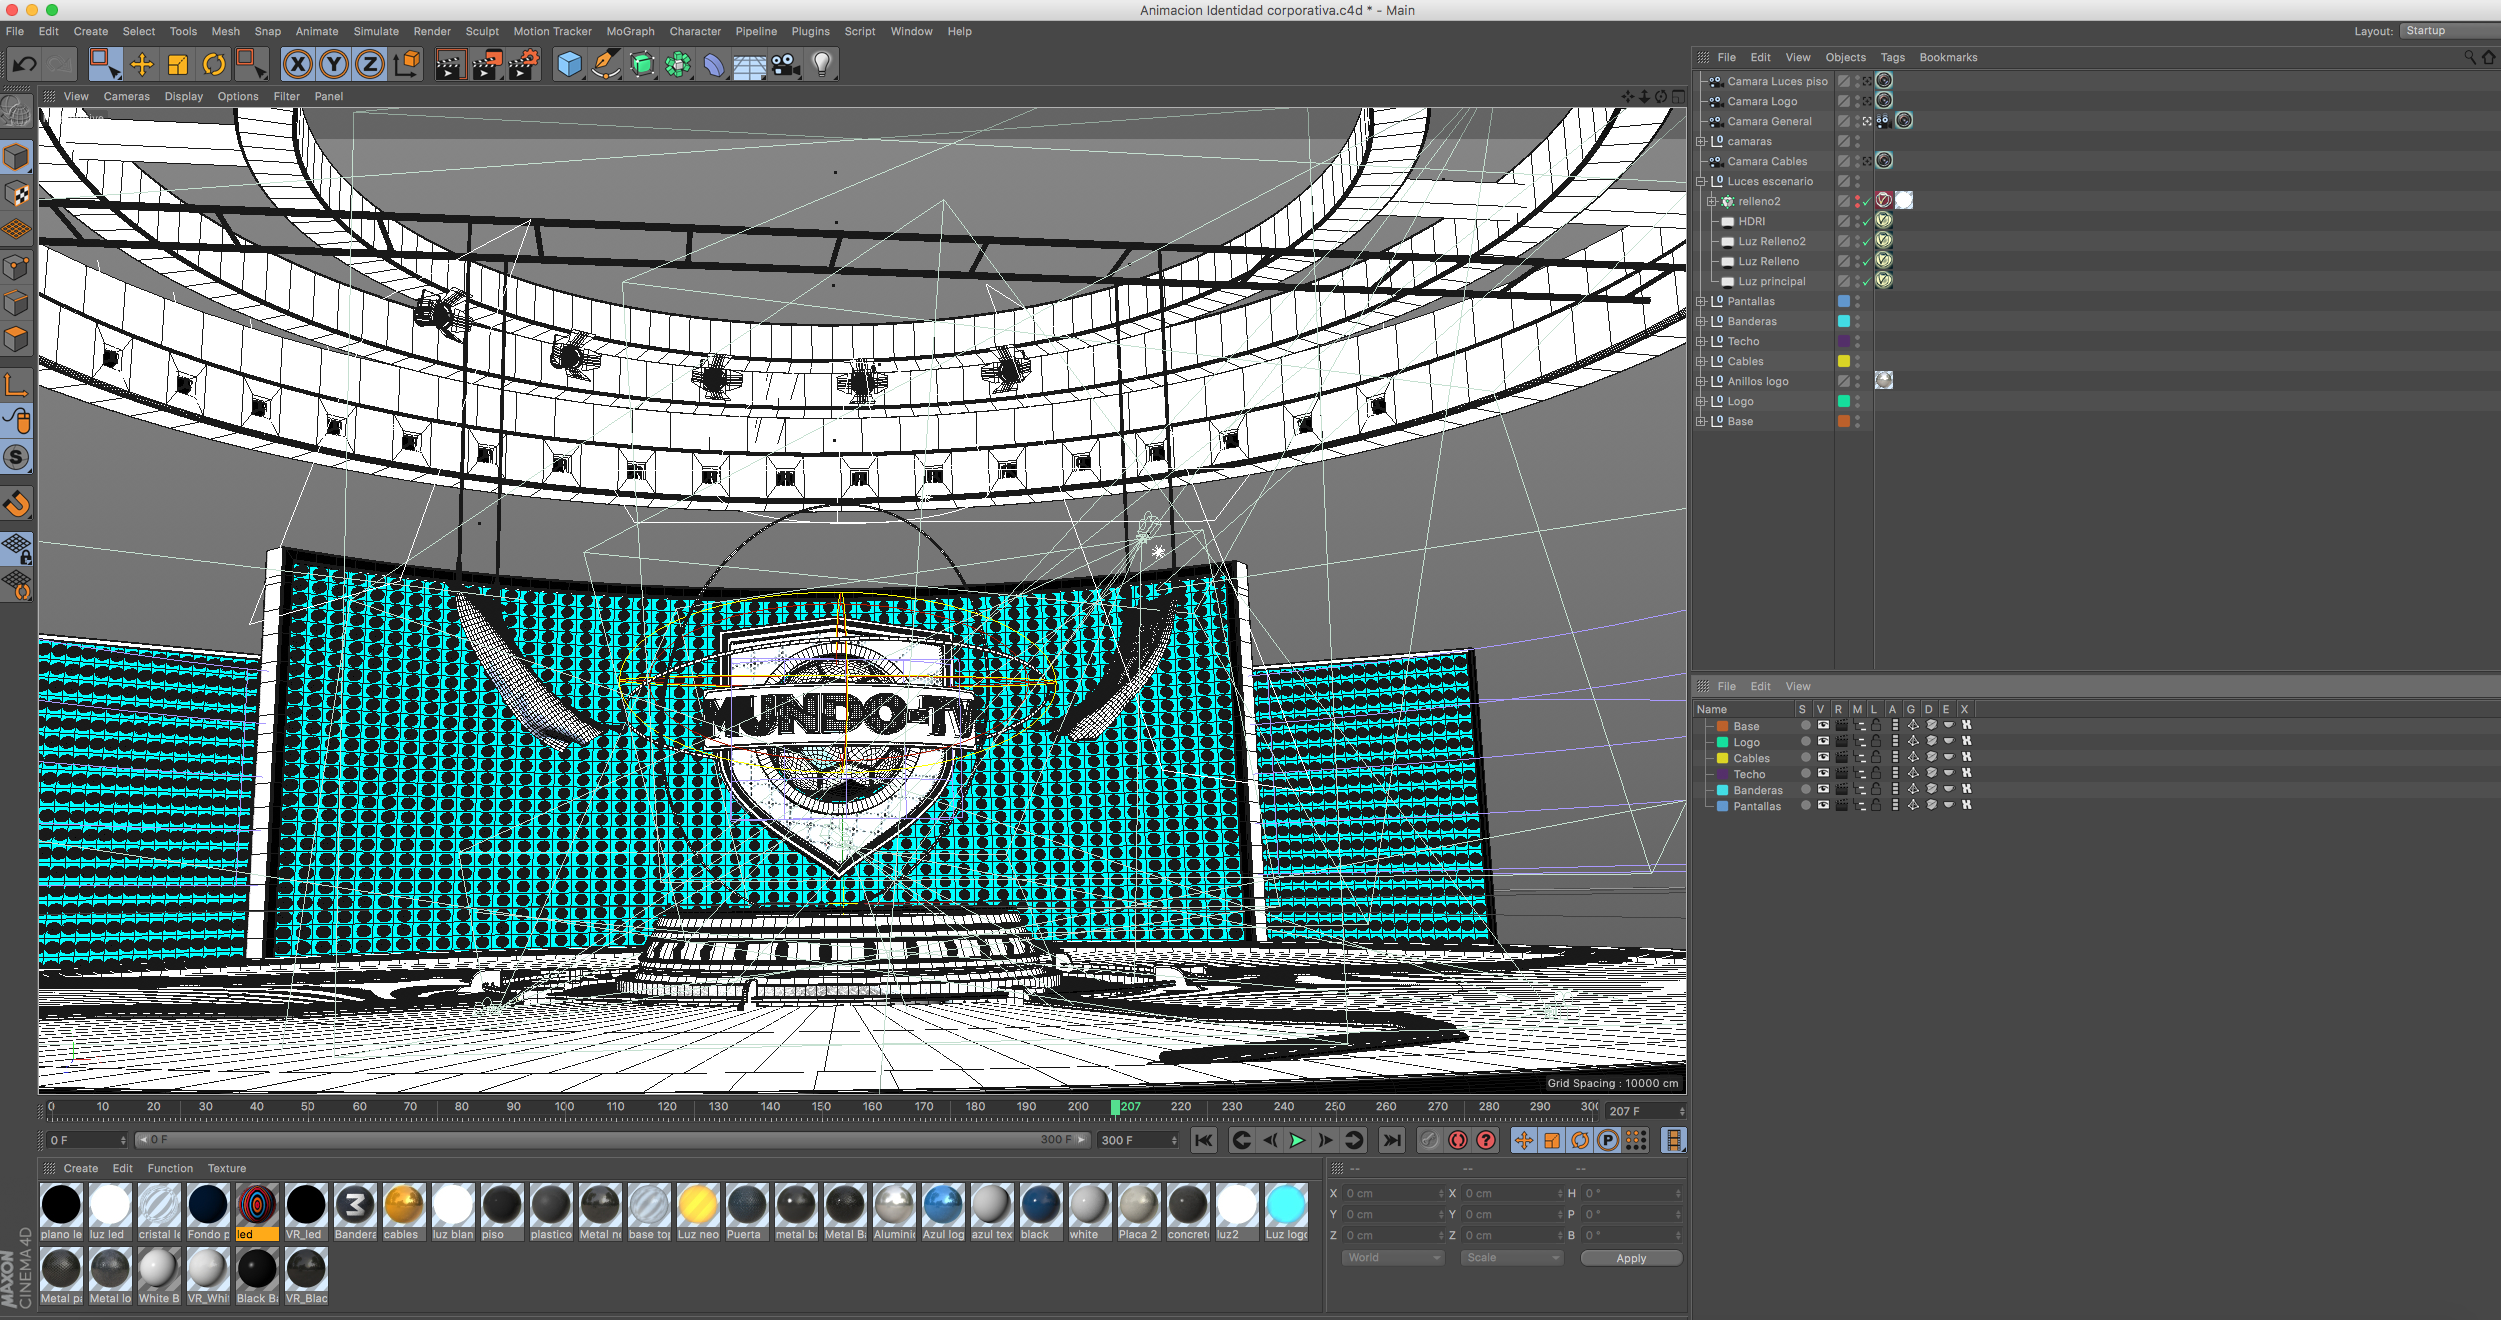The width and height of the screenshot is (2501, 1320).
Task: Add a light object
Action: click(822, 65)
